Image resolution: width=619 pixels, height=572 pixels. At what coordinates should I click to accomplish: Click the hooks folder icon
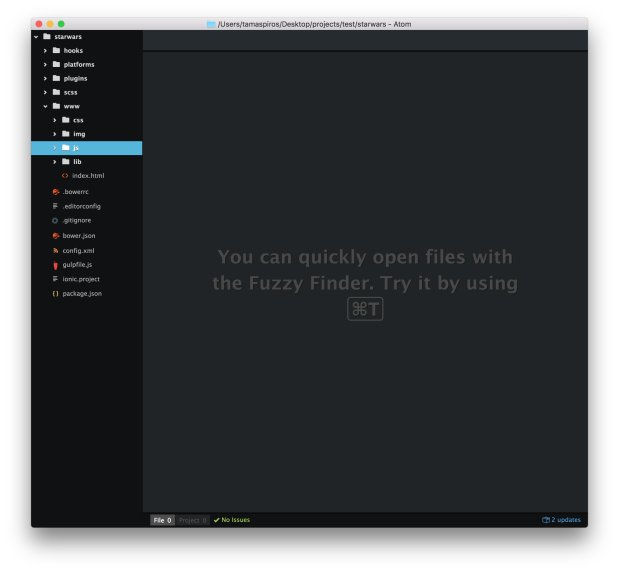pyautogui.click(x=56, y=50)
